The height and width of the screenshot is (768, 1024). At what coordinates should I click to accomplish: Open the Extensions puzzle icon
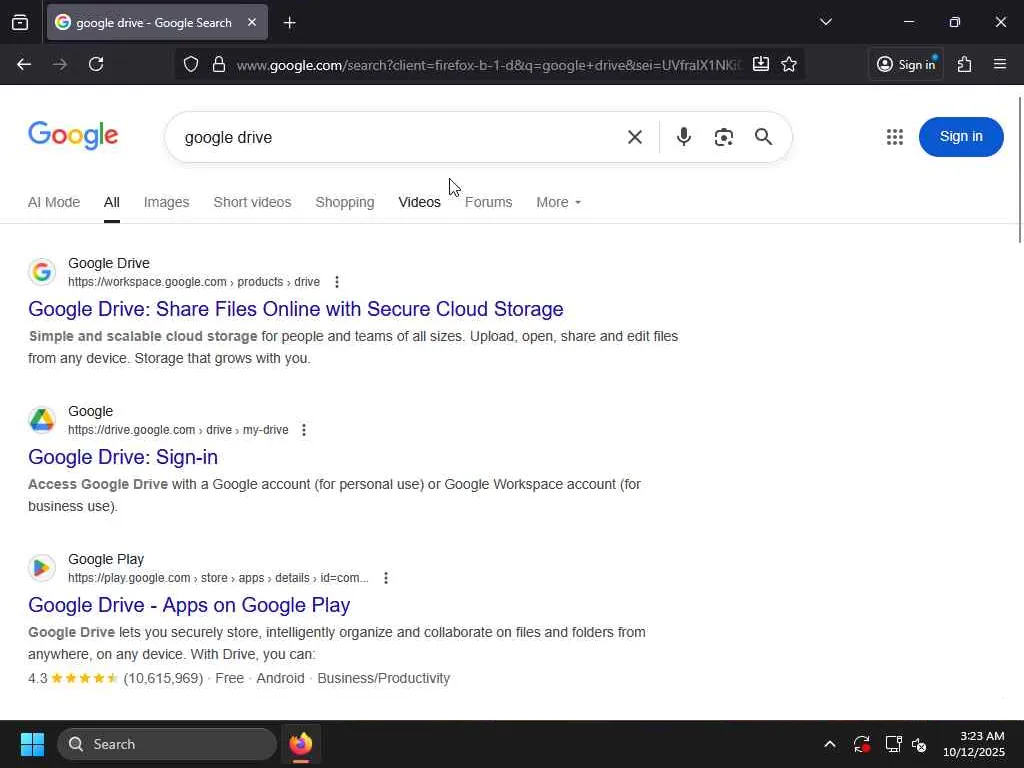965,64
